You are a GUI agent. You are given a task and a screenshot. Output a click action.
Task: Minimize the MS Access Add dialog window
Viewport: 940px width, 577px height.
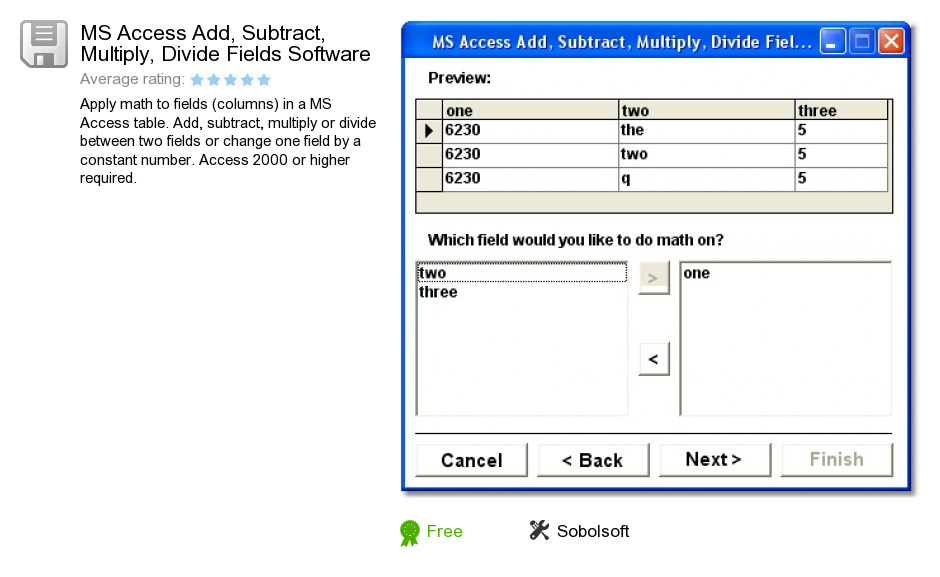pos(832,41)
